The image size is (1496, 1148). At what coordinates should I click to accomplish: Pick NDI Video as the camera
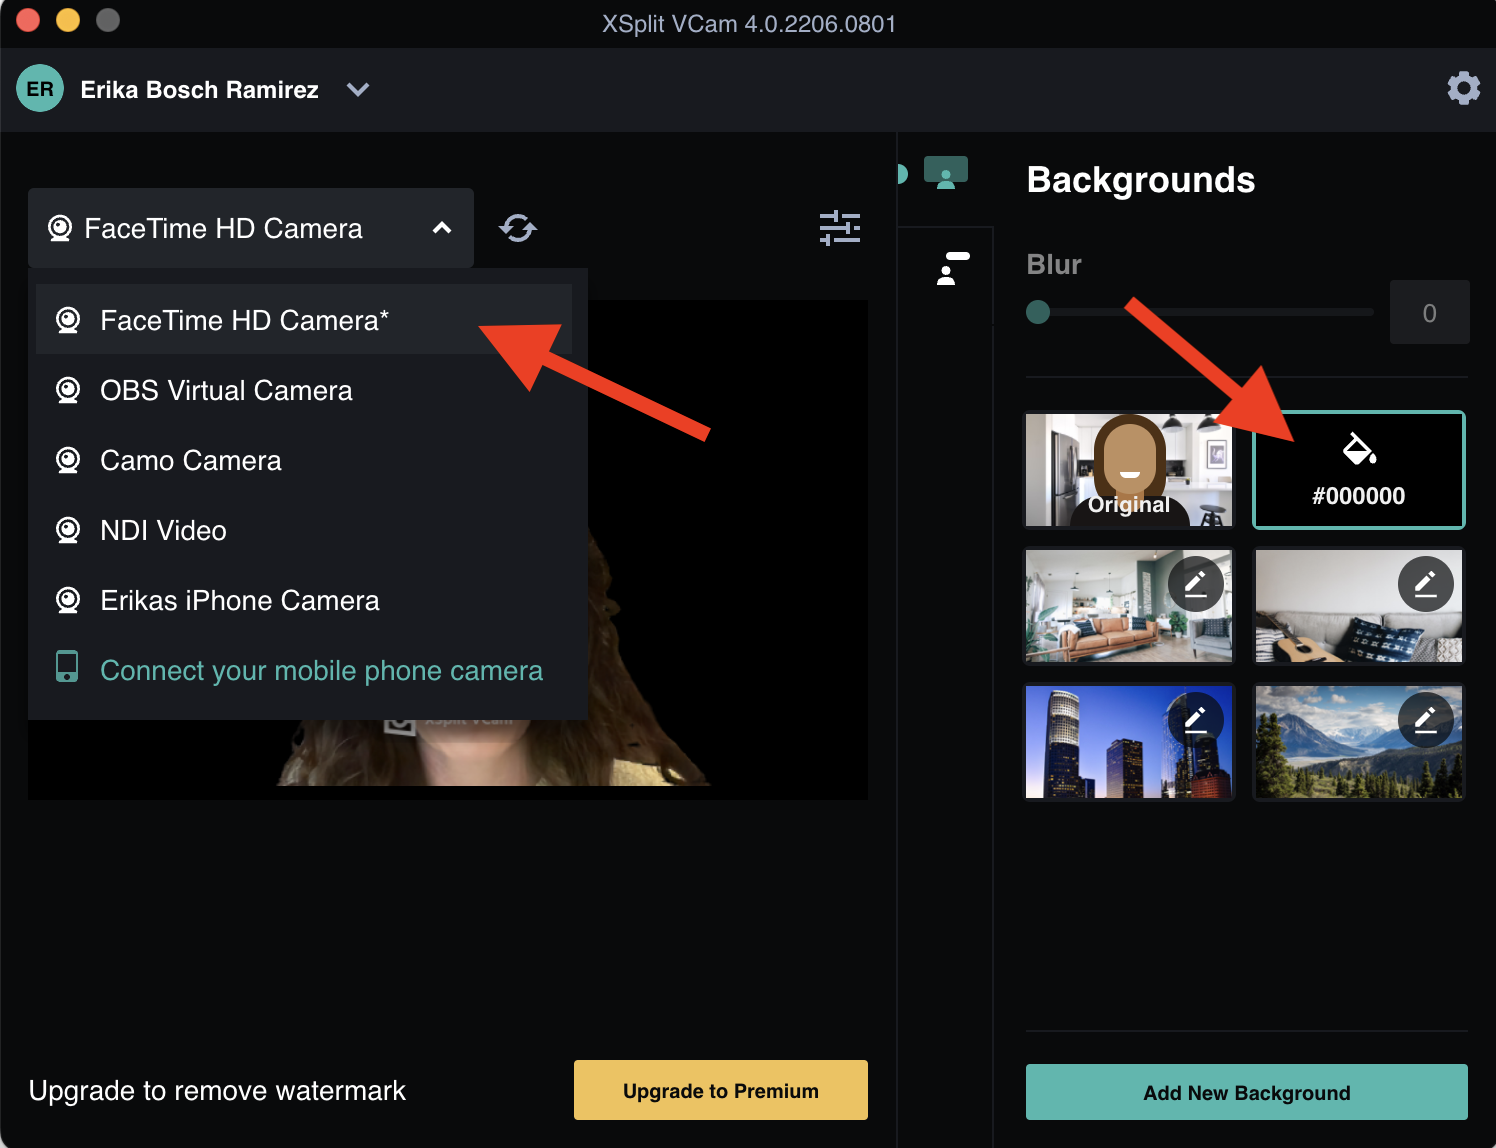(x=304, y=530)
